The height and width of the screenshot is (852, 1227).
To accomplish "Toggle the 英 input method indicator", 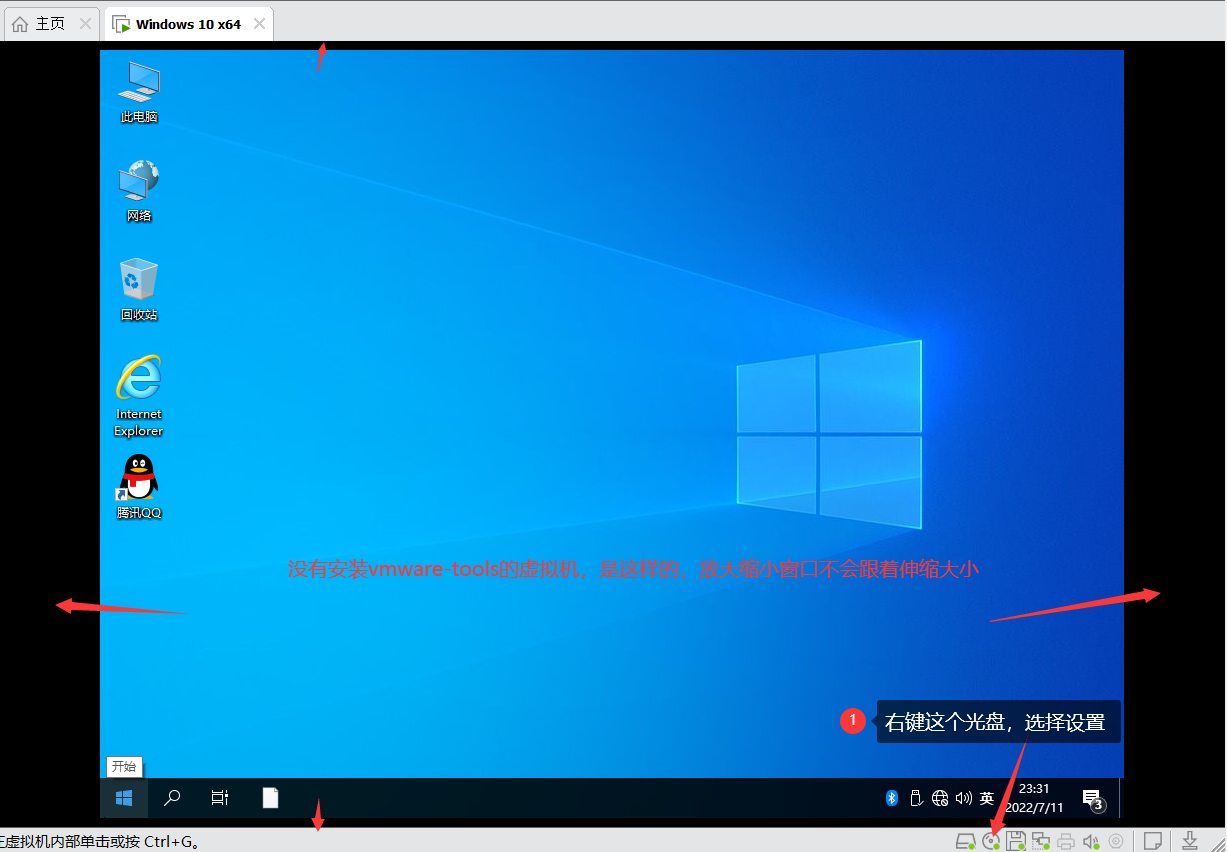I will pyautogui.click(x=987, y=798).
